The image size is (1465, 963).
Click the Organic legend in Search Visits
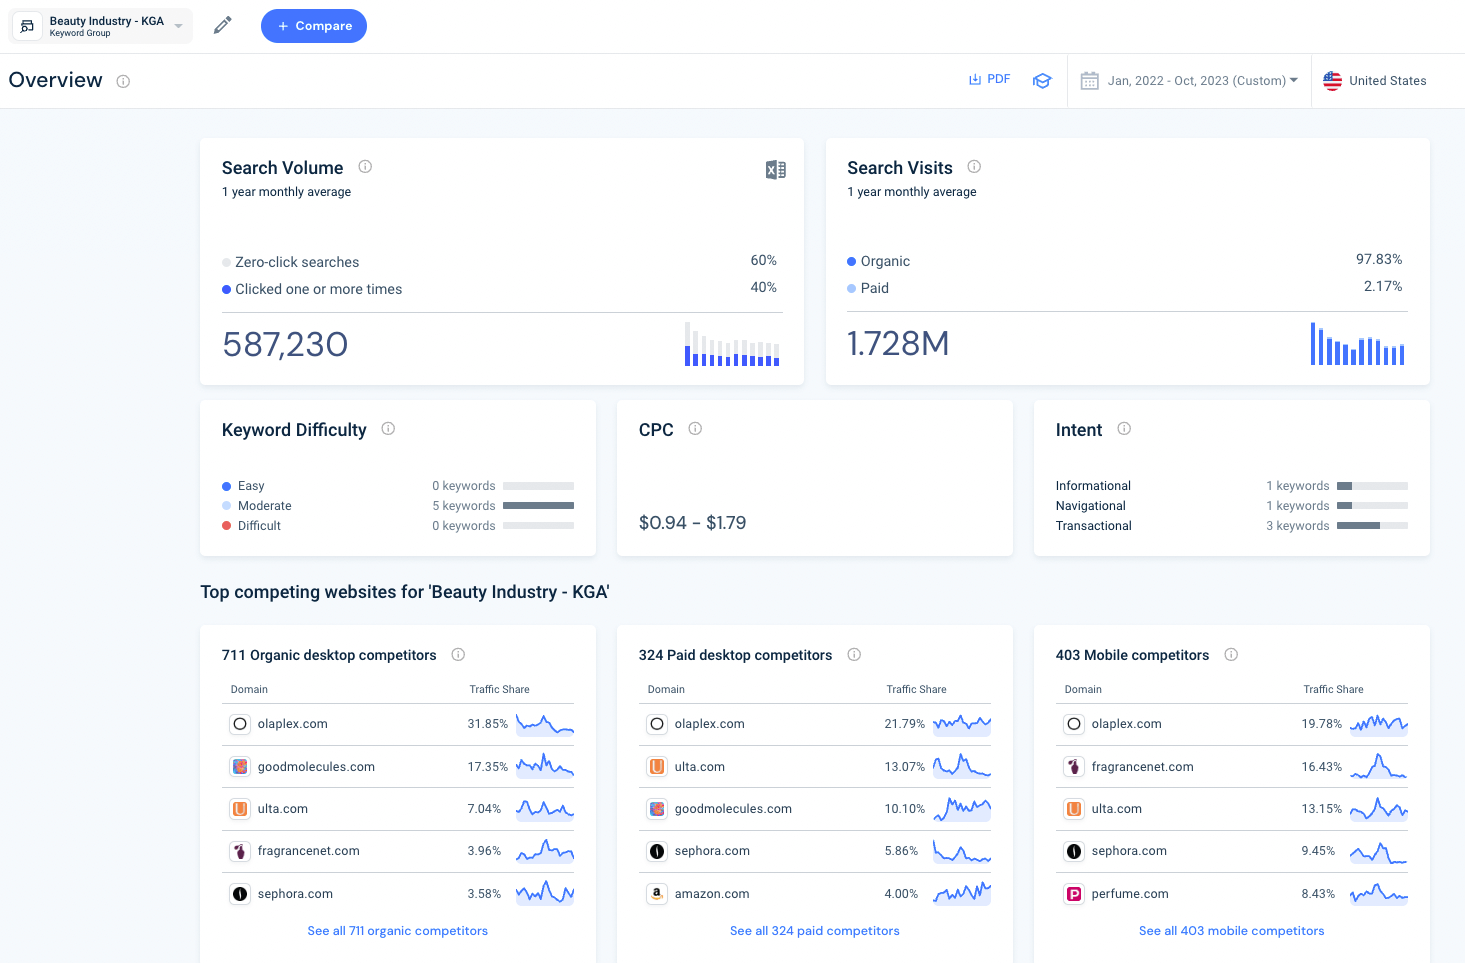click(878, 261)
